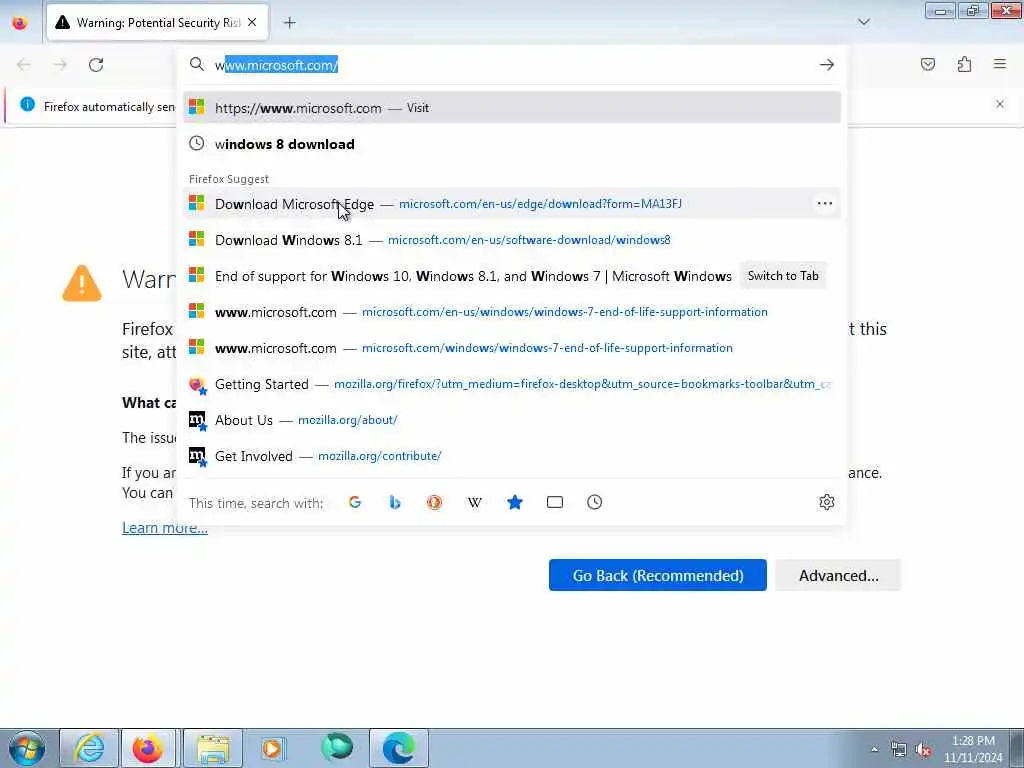The width and height of the screenshot is (1024, 768).
Task: Open Microsoft Edge from the taskbar
Action: tap(399, 748)
